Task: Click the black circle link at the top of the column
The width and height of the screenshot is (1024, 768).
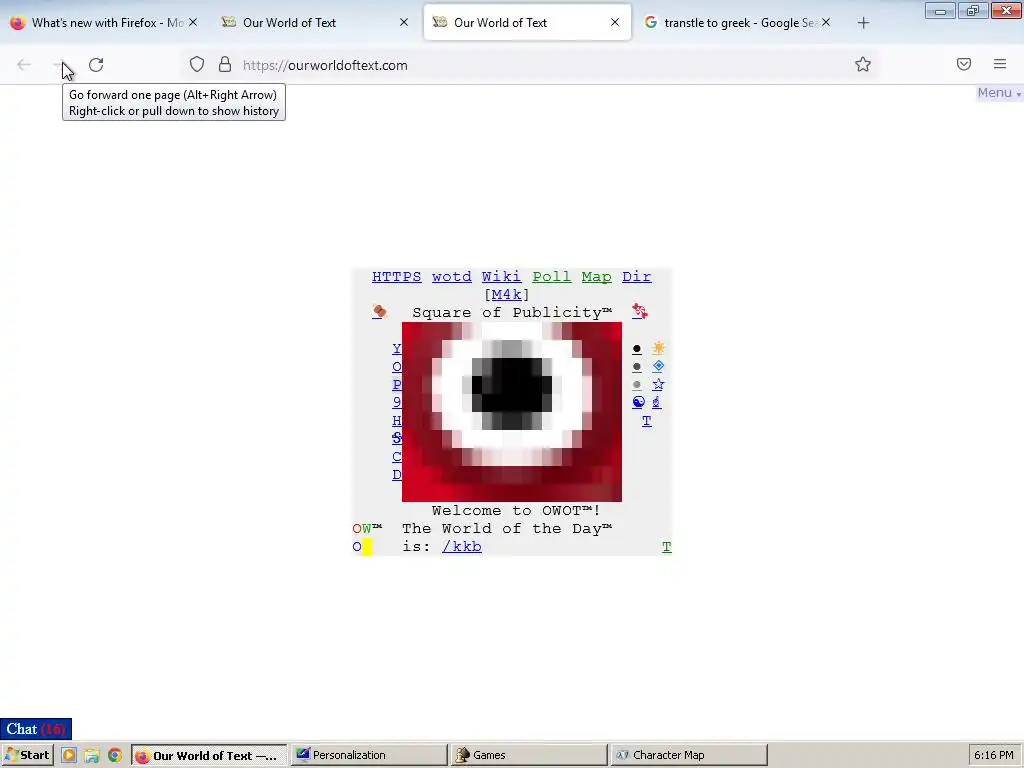Action: point(637,349)
